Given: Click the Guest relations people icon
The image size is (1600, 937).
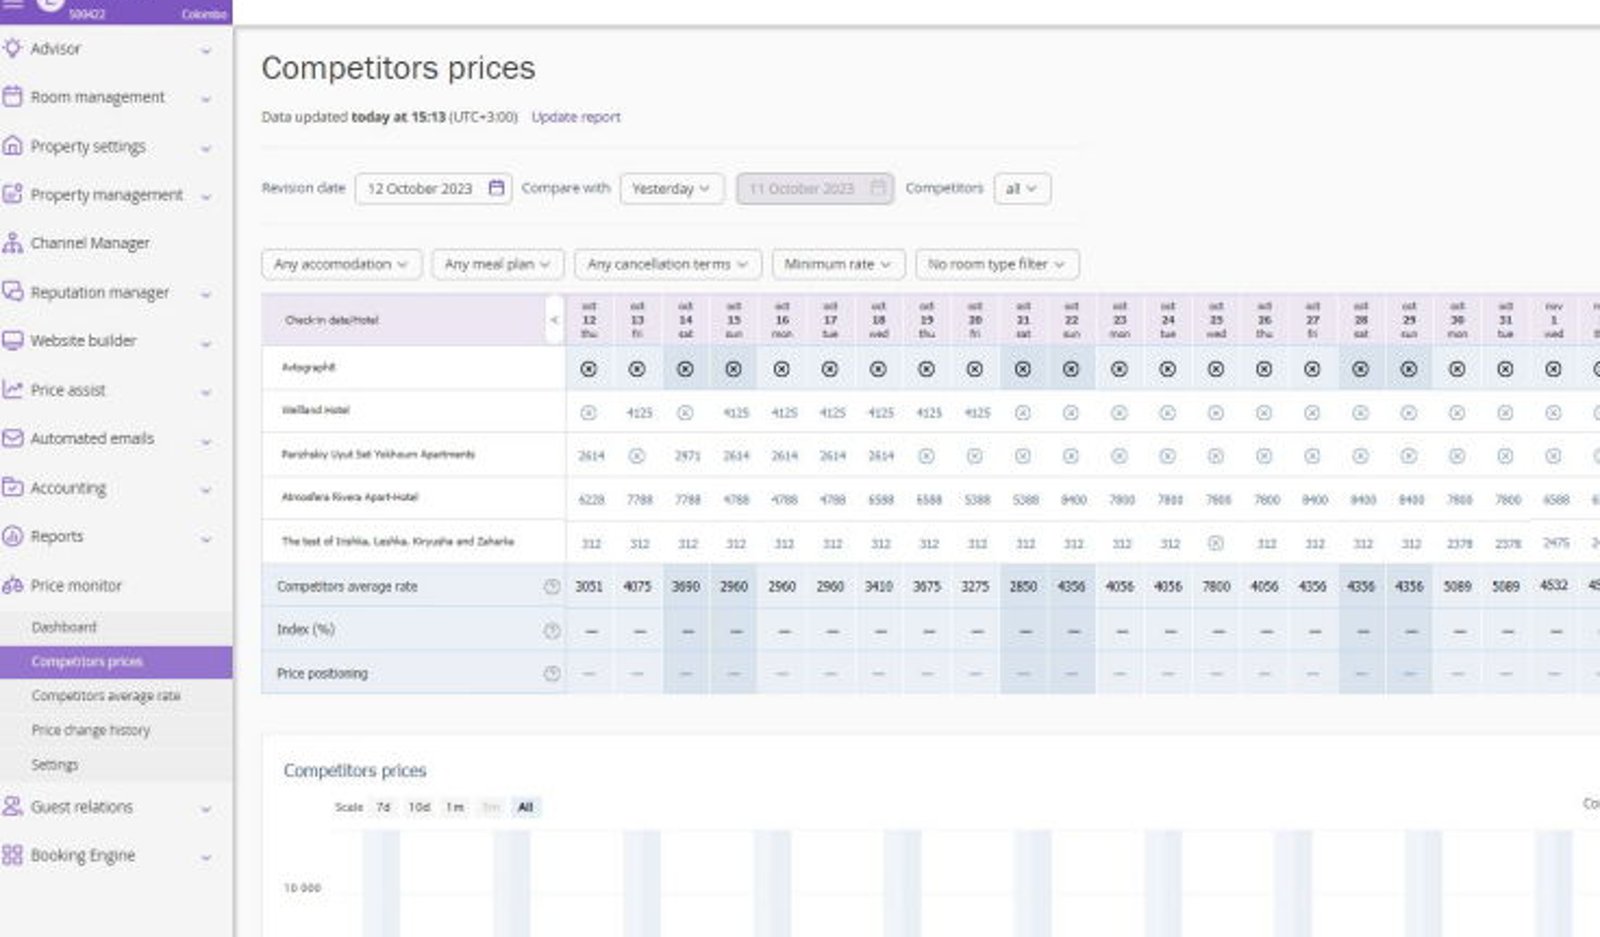Looking at the screenshot, I should click(x=13, y=806).
